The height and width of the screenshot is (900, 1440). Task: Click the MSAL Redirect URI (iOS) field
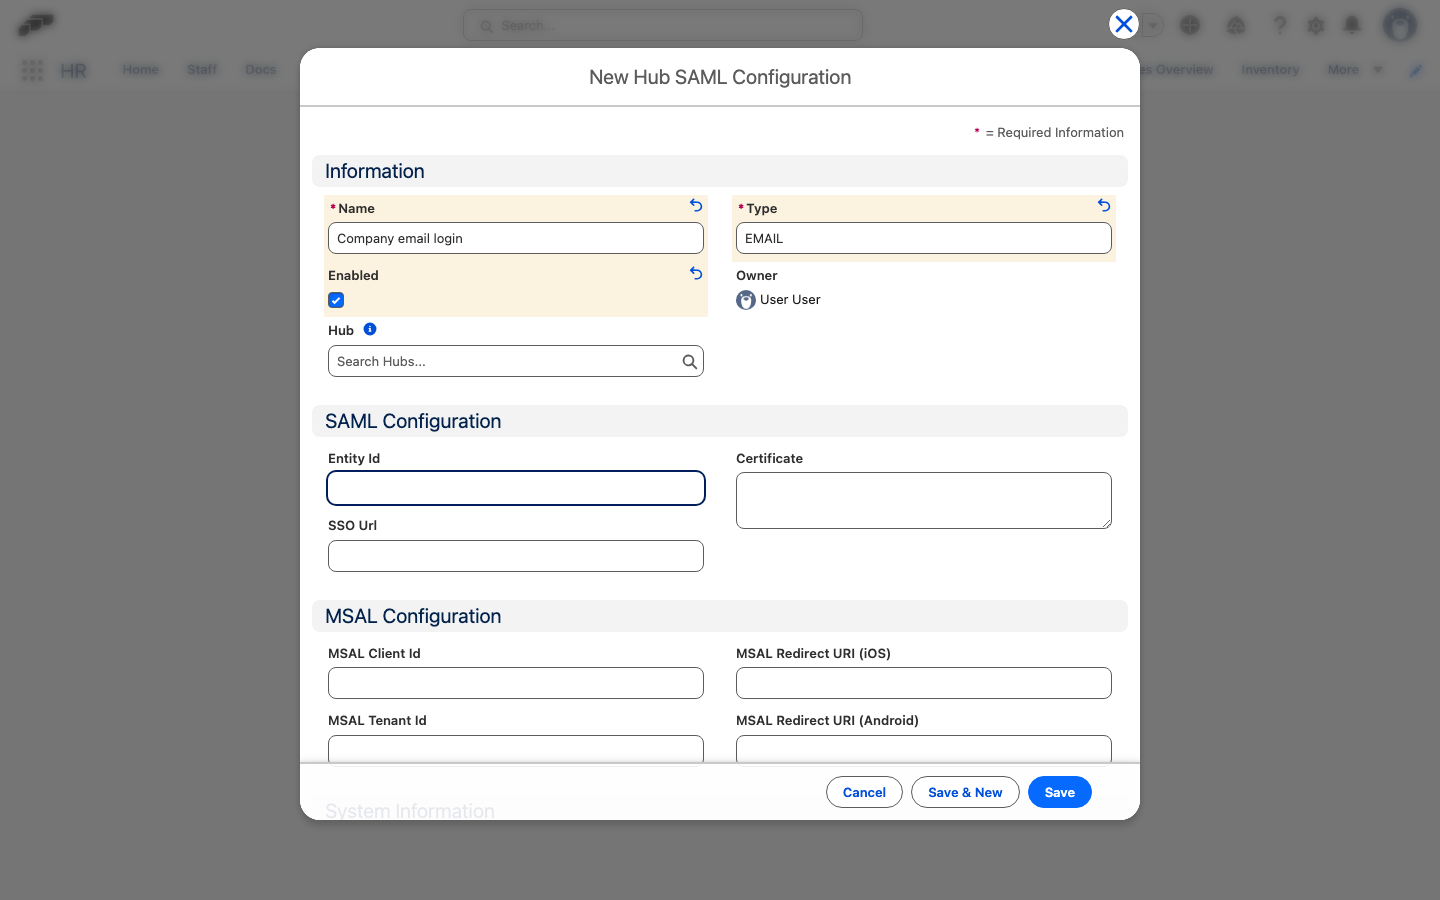(x=924, y=683)
